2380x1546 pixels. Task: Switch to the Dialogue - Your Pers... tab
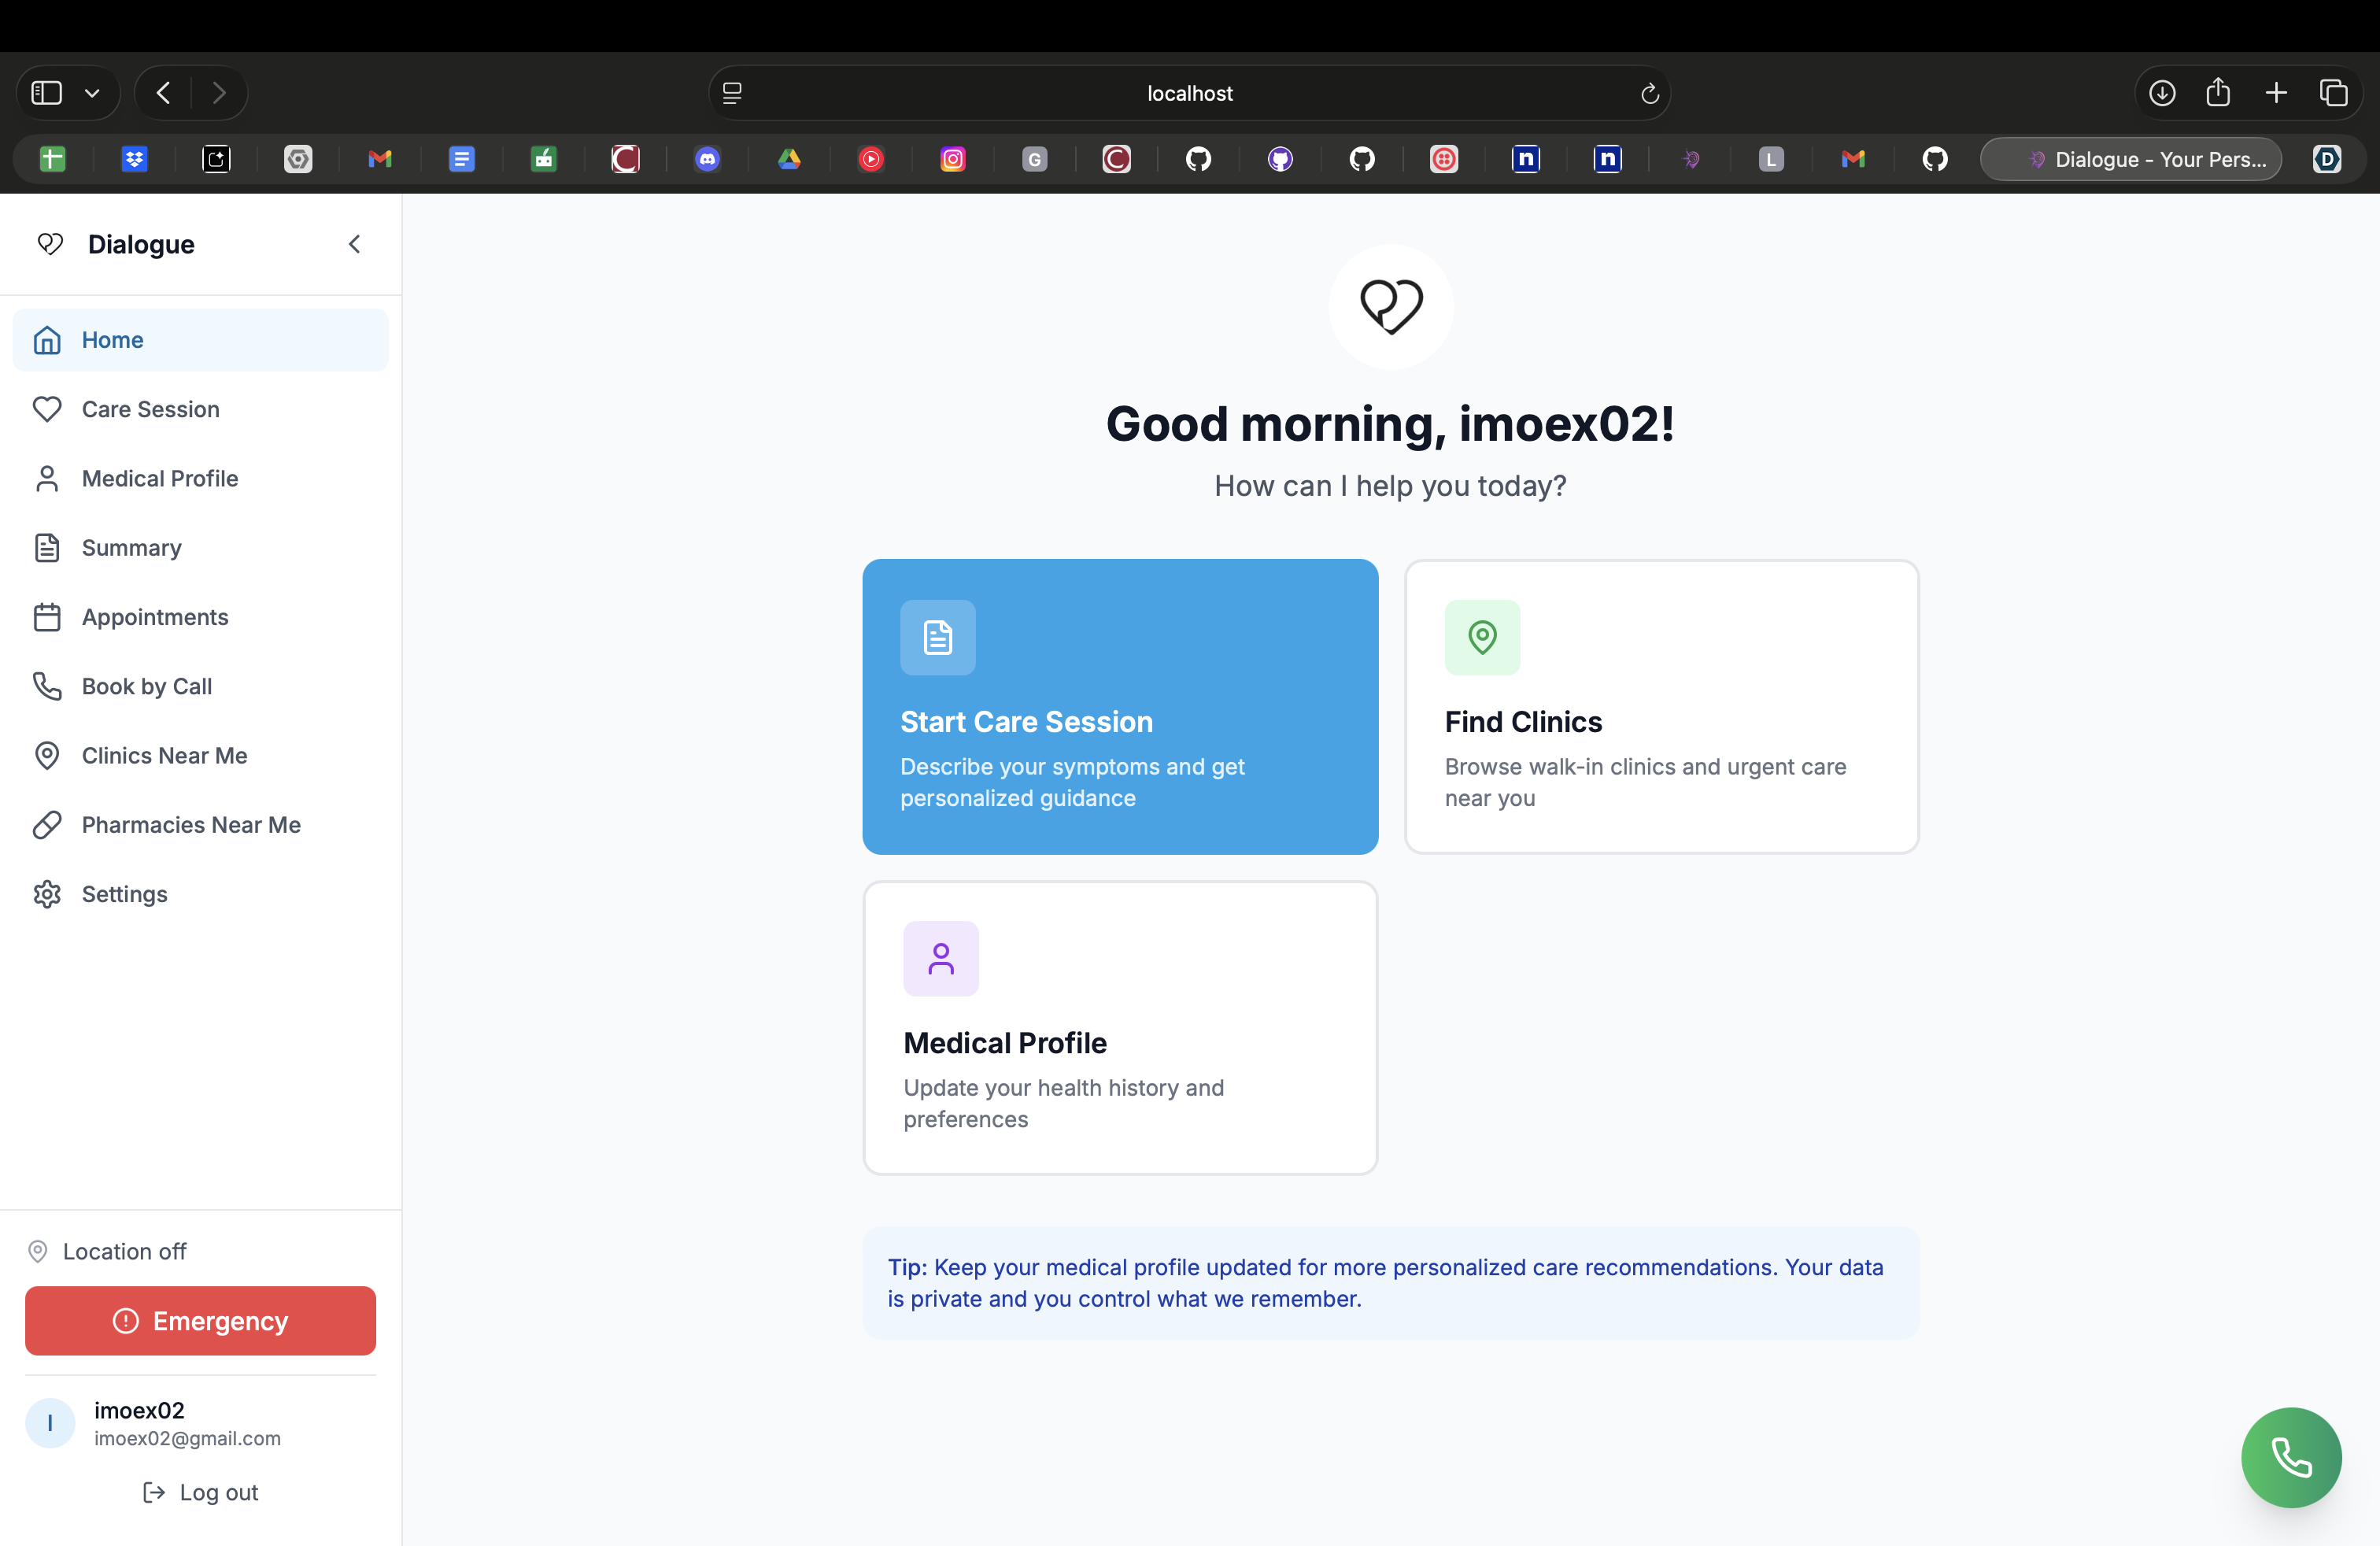(x=2131, y=159)
